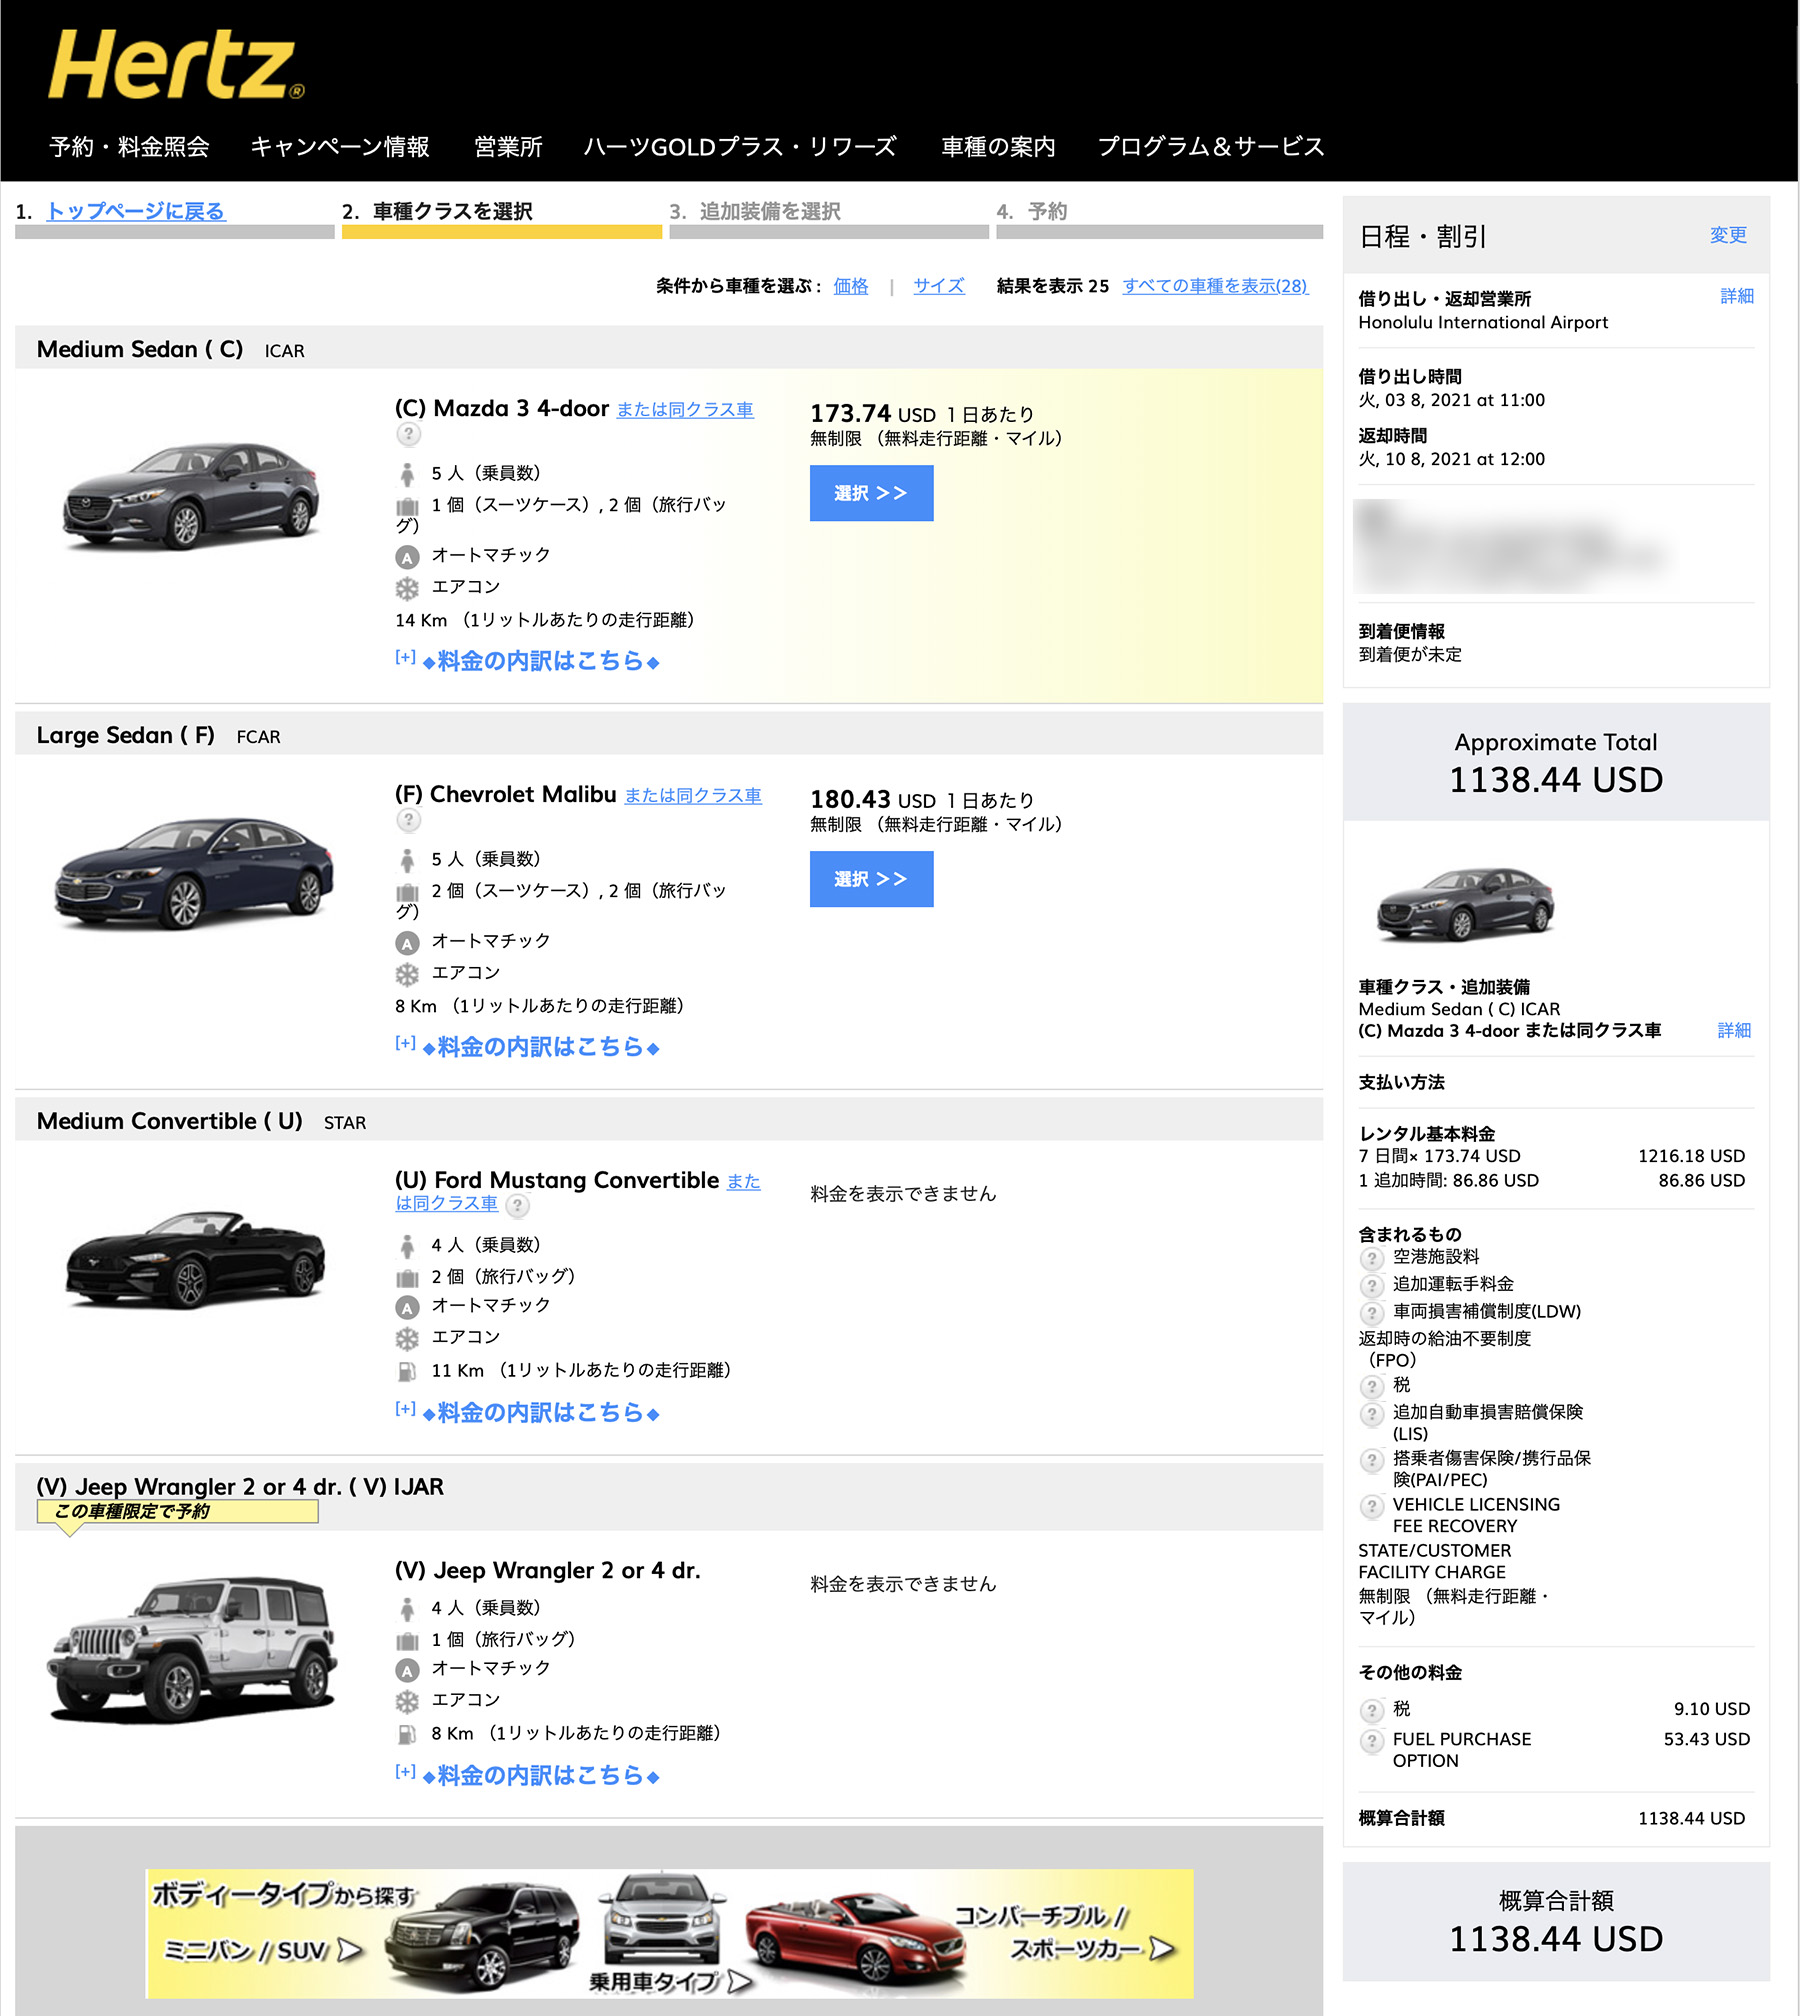Click 選択 button for Chevrolet Malibu
This screenshot has width=1800, height=2016.
[871, 879]
